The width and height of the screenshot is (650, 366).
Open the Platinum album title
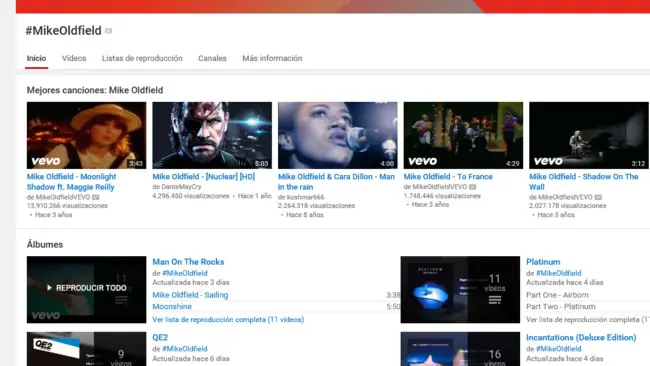tap(543, 262)
